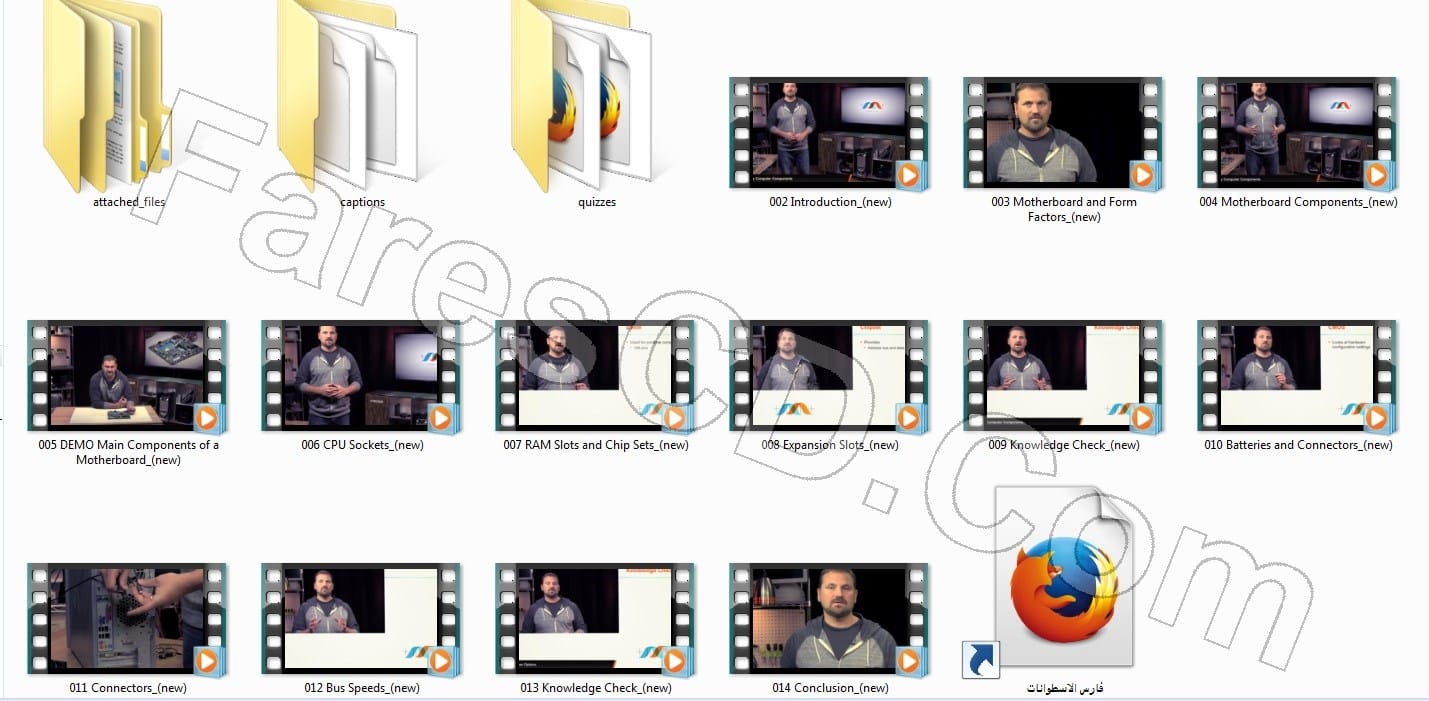Open the quizzes folder icon
This screenshot has width=1429, height=701.
582,95
